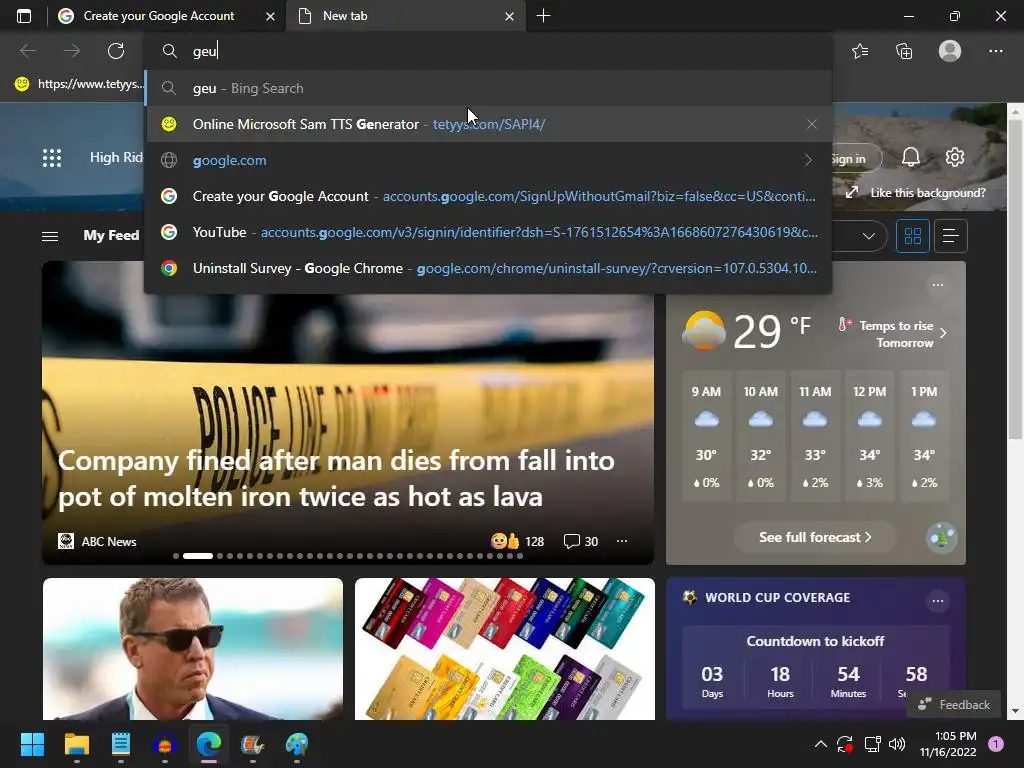Open World Cup card more options

tap(938, 600)
